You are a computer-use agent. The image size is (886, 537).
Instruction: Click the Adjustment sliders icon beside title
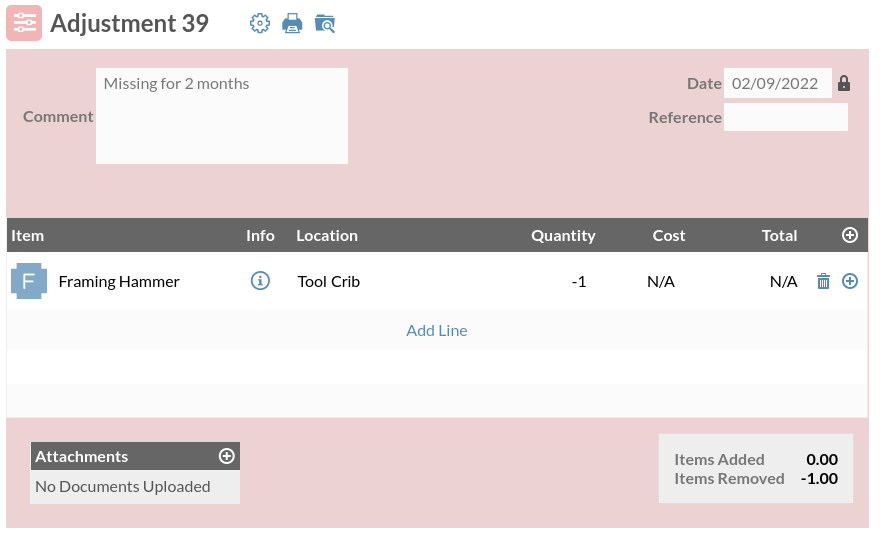[24, 23]
